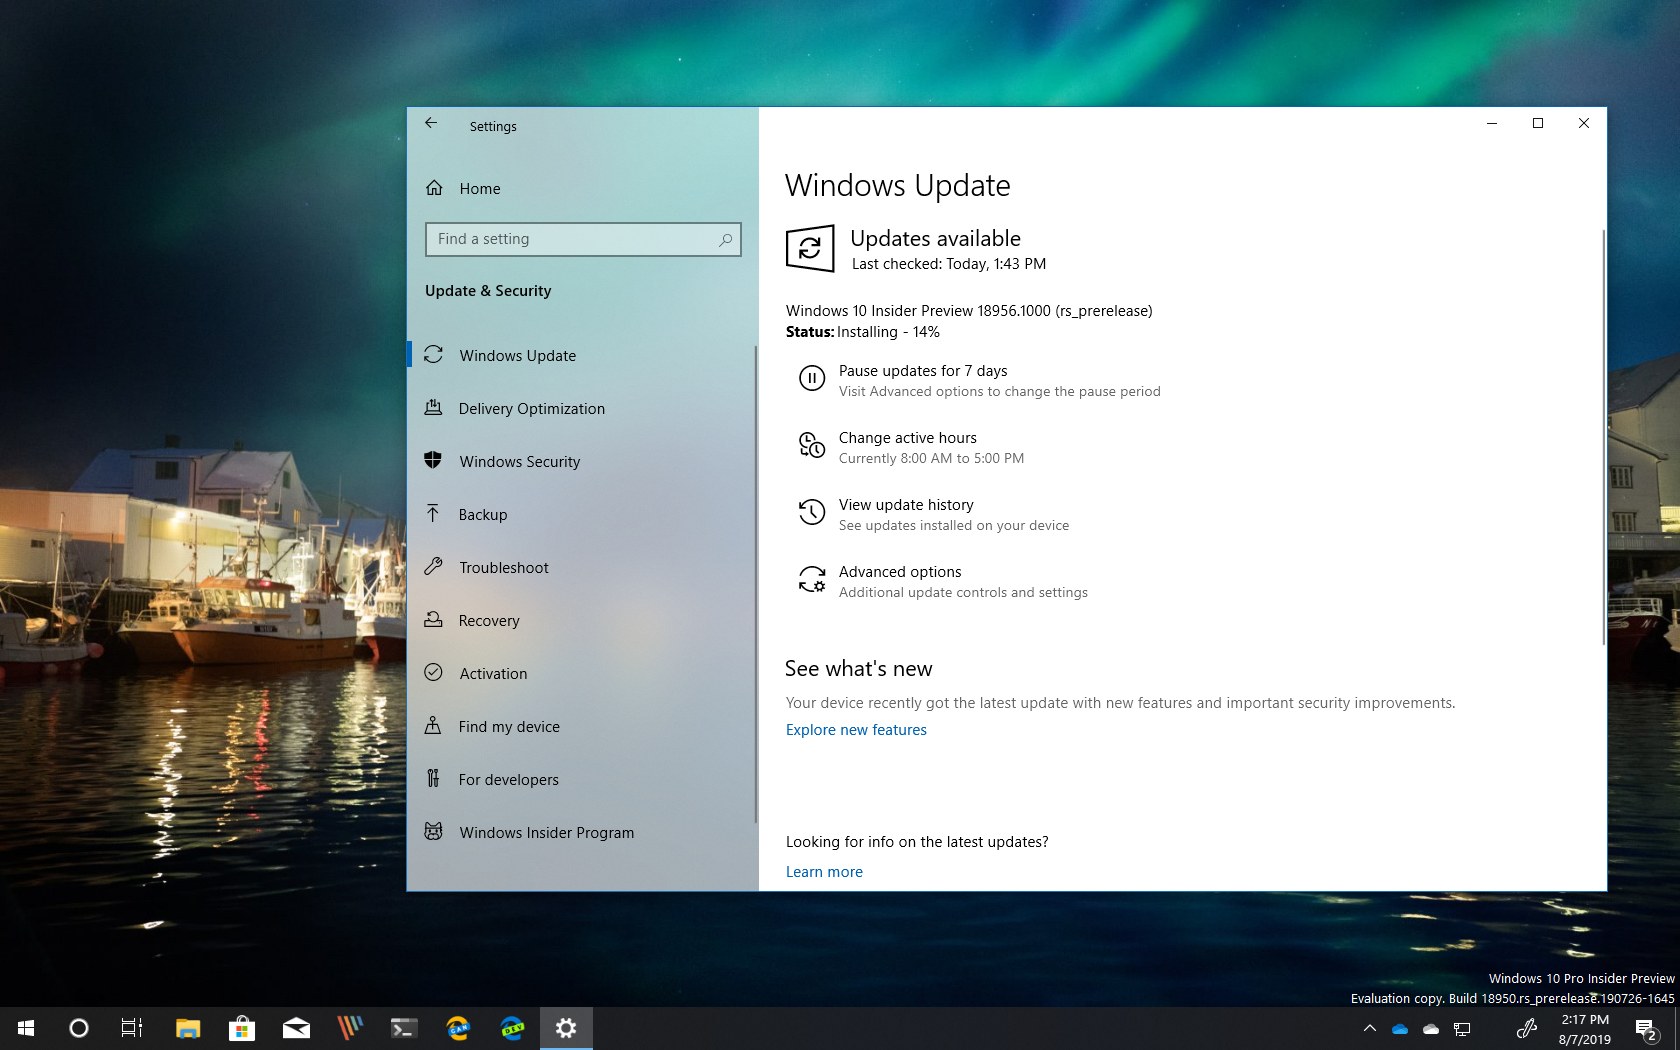Click the Settings gear on taskbar
Image resolution: width=1680 pixels, height=1050 pixels.
[566, 1028]
